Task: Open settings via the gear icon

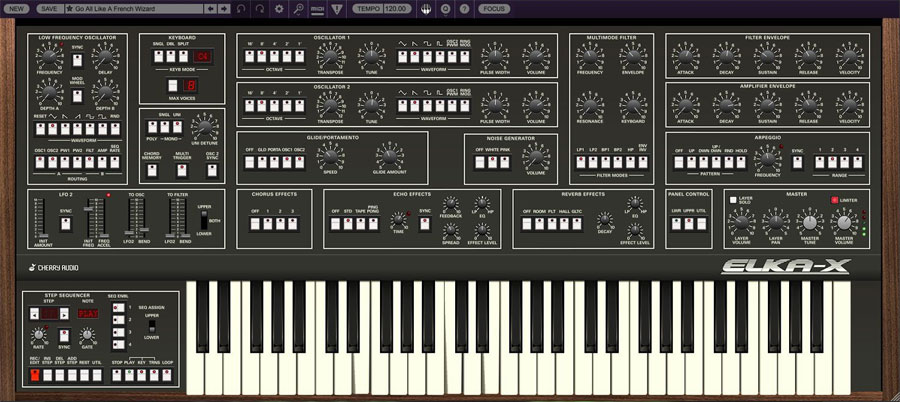Action: 280,9
